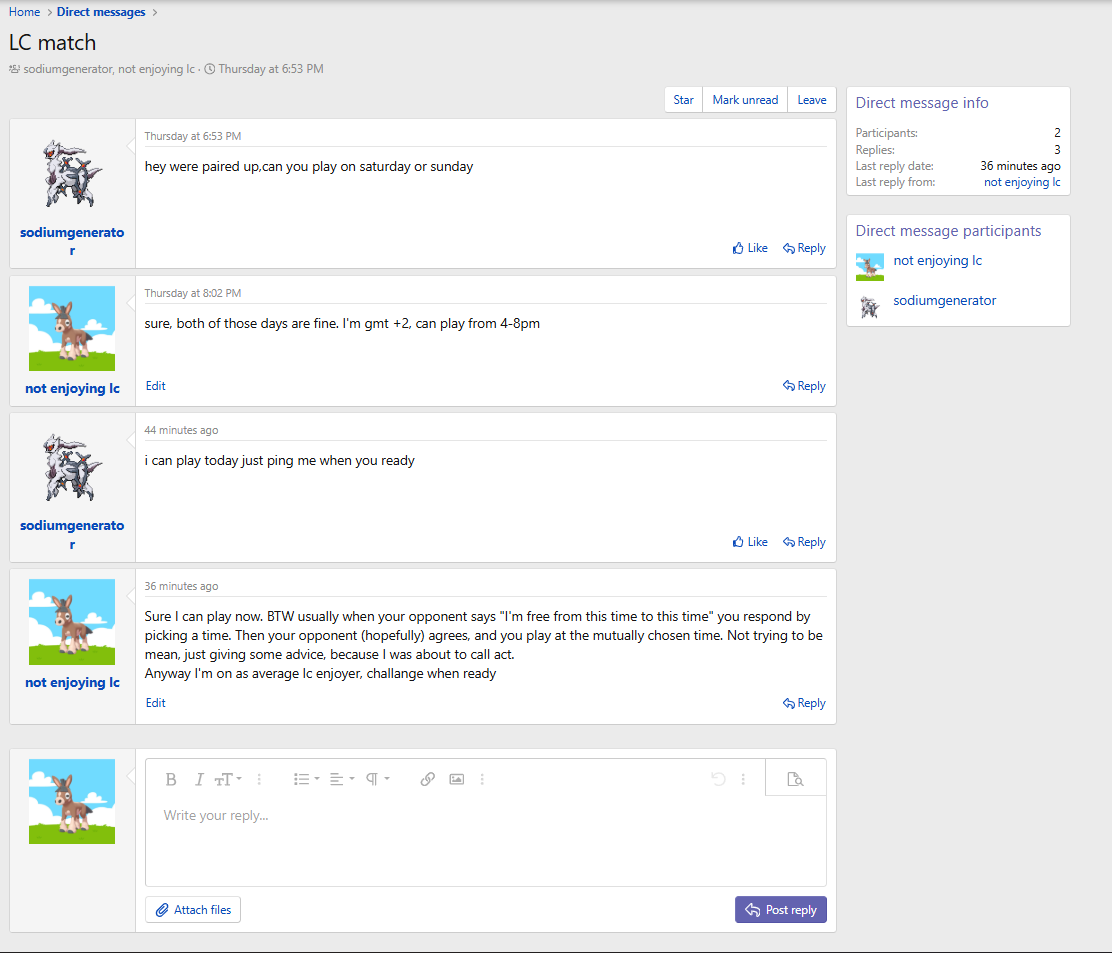Click the undo icon in the editor
The image size is (1112, 953).
coord(718,779)
